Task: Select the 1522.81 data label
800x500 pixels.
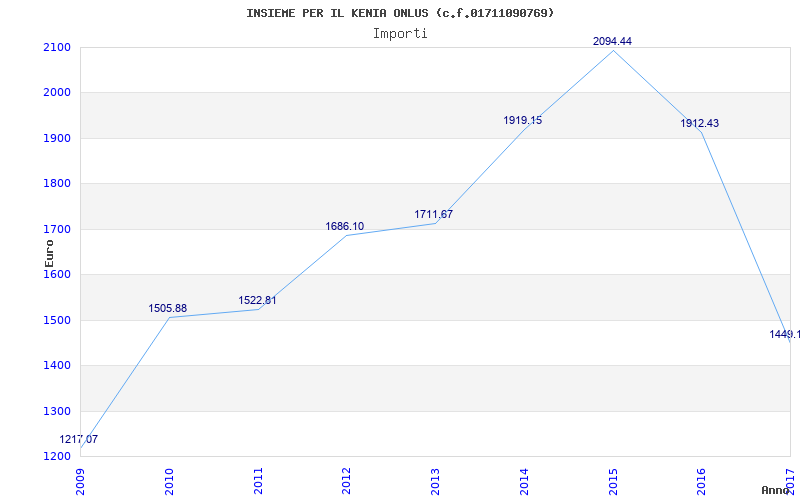Action: point(257,300)
